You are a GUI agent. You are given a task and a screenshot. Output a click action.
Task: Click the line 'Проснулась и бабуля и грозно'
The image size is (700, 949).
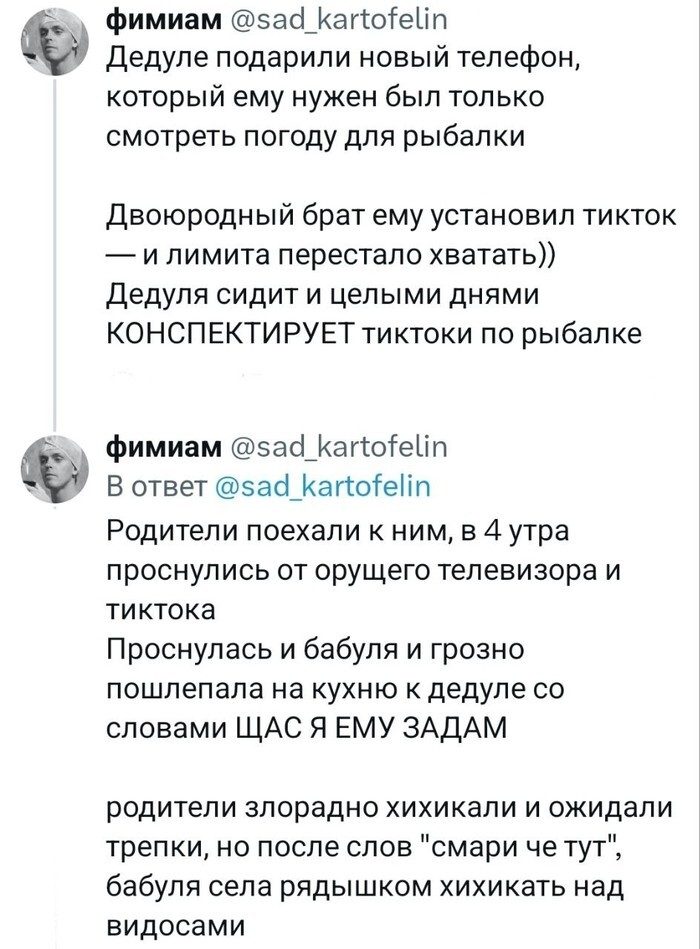314,652
